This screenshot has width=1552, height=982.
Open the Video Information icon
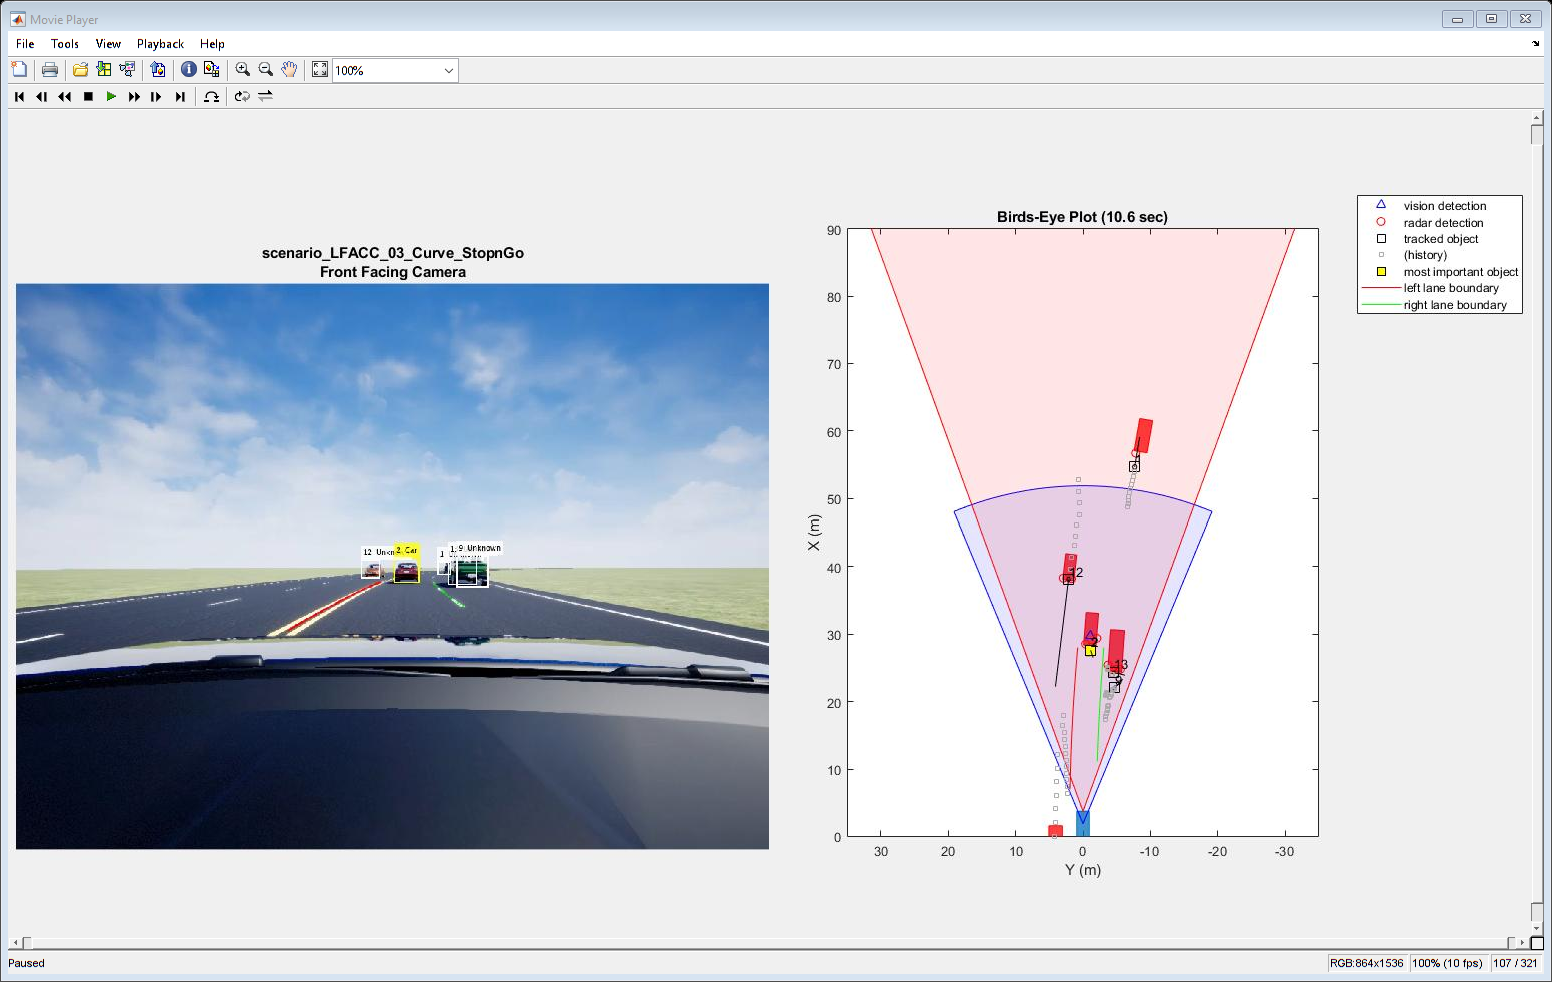click(x=188, y=69)
